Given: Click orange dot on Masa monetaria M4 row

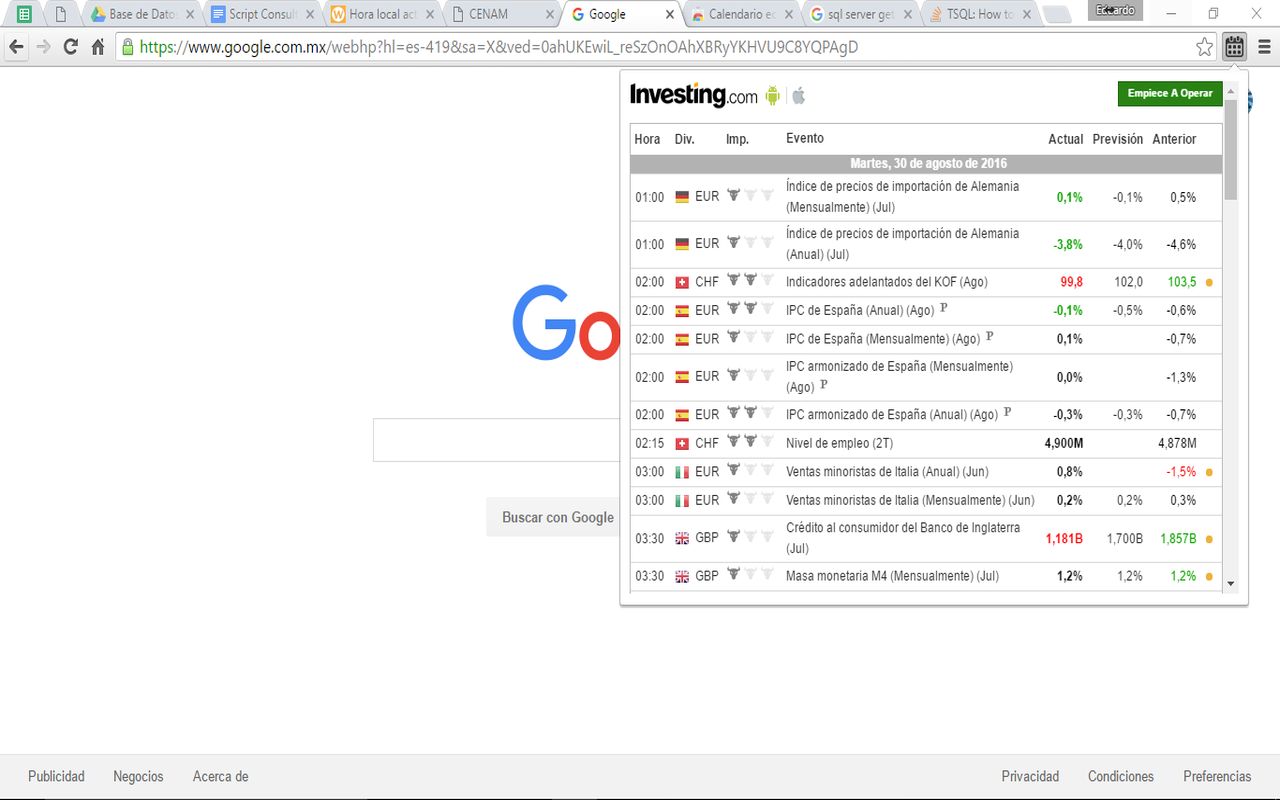Looking at the screenshot, I should pos(1209,577).
